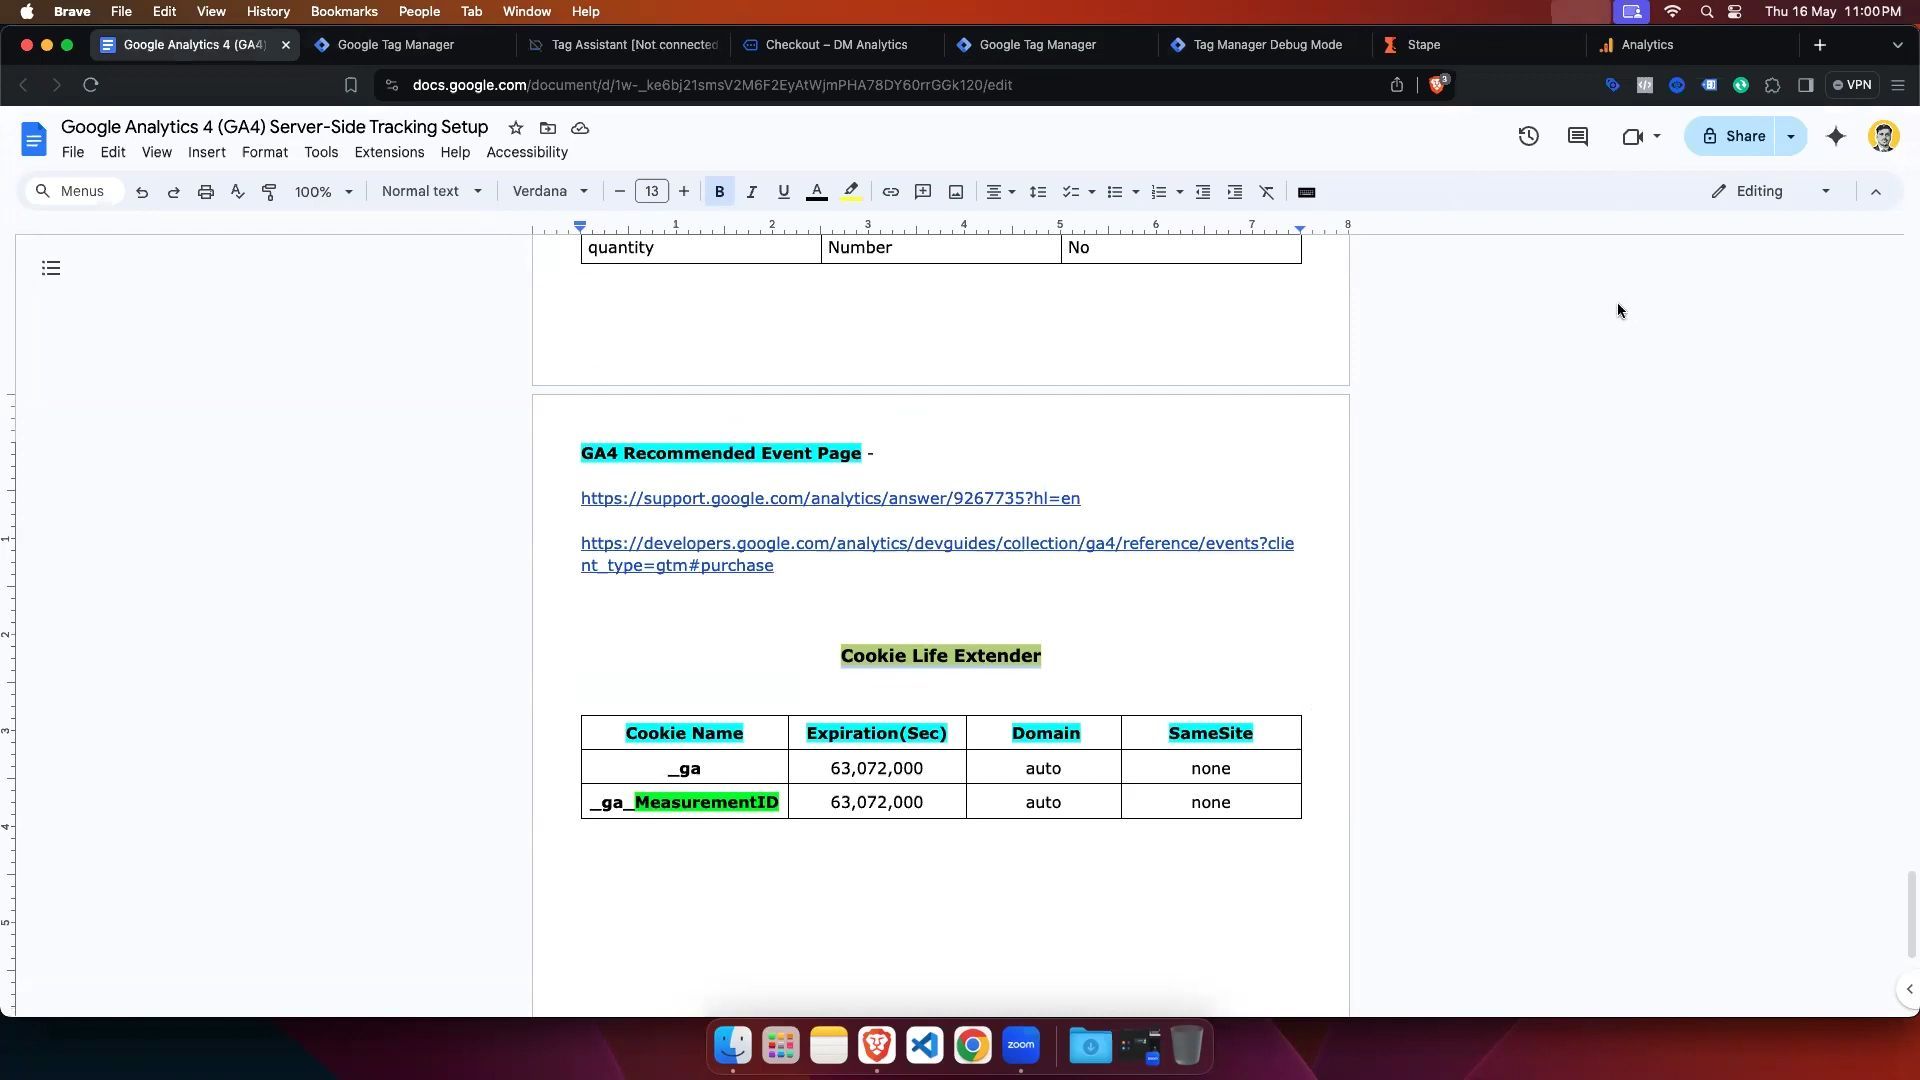This screenshot has width=1920, height=1080.
Task: Open support.google.com analytics link
Action: tap(830, 499)
